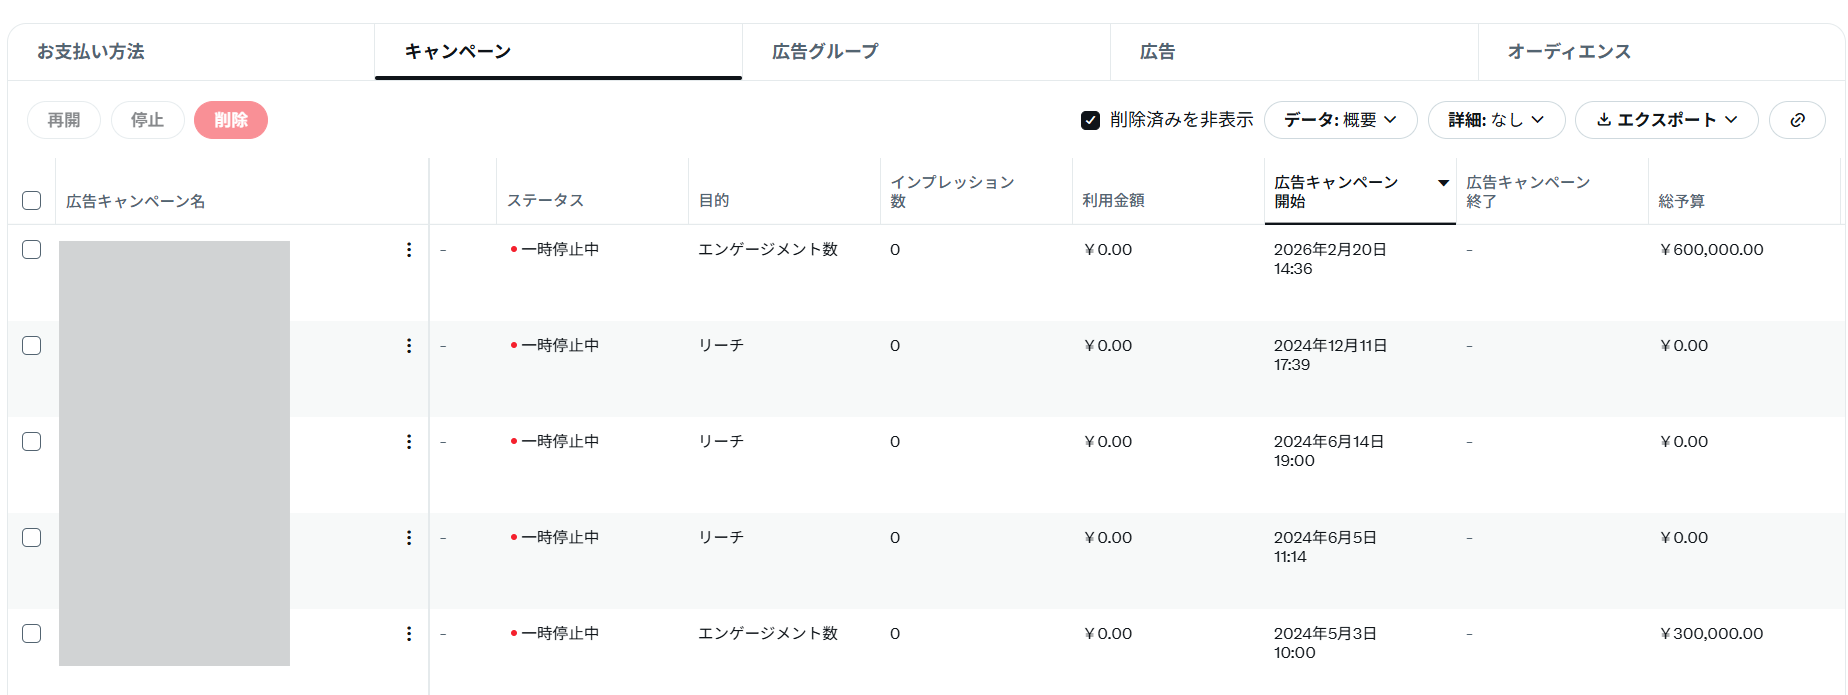Open the kebab menu for the 2024年12月11日 campaign

(x=409, y=346)
